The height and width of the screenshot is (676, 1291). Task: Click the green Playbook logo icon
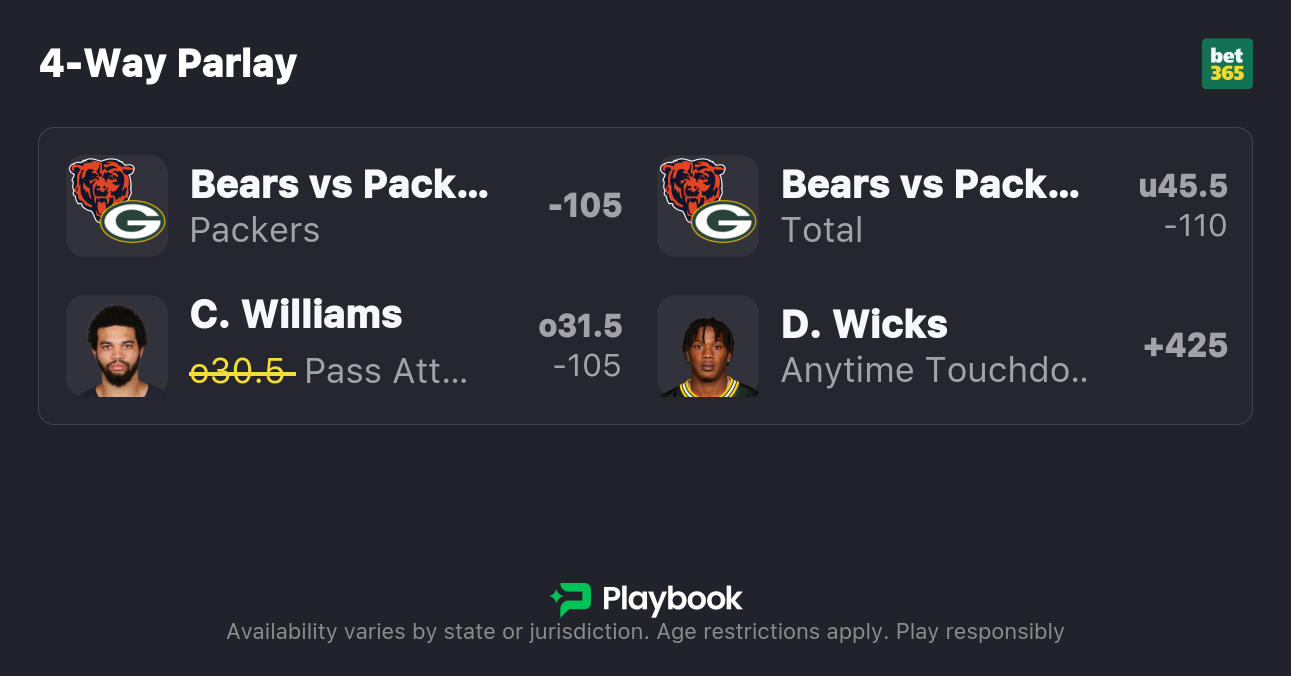click(571, 599)
